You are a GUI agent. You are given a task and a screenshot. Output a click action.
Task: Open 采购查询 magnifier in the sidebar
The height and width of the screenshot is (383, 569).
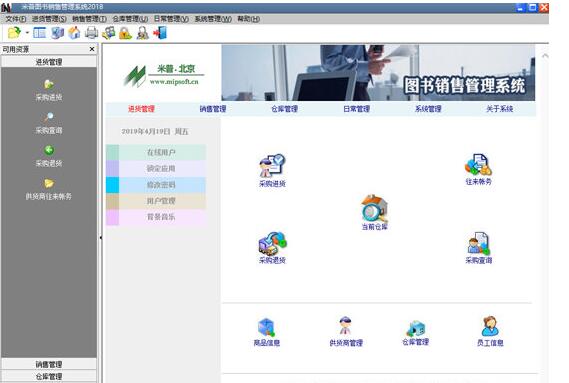pos(49,123)
